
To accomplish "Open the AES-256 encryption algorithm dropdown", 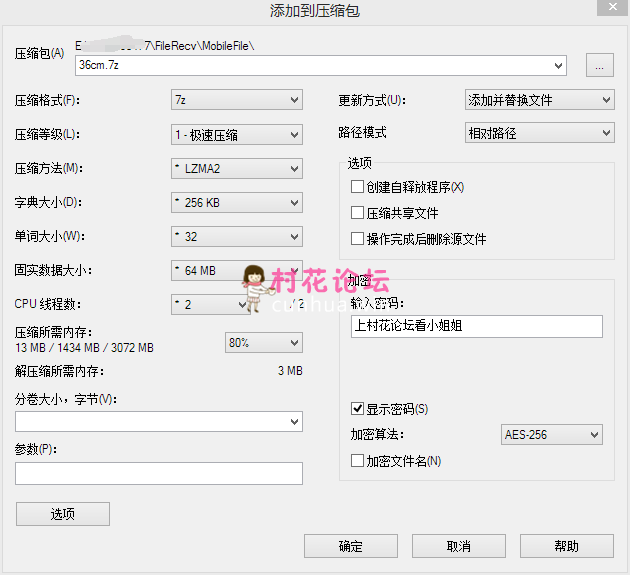I will point(552,434).
